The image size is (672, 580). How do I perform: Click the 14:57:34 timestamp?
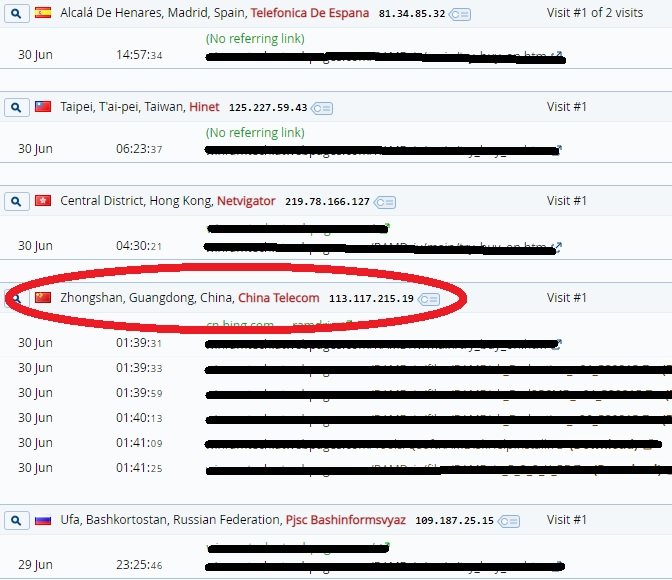(139, 55)
